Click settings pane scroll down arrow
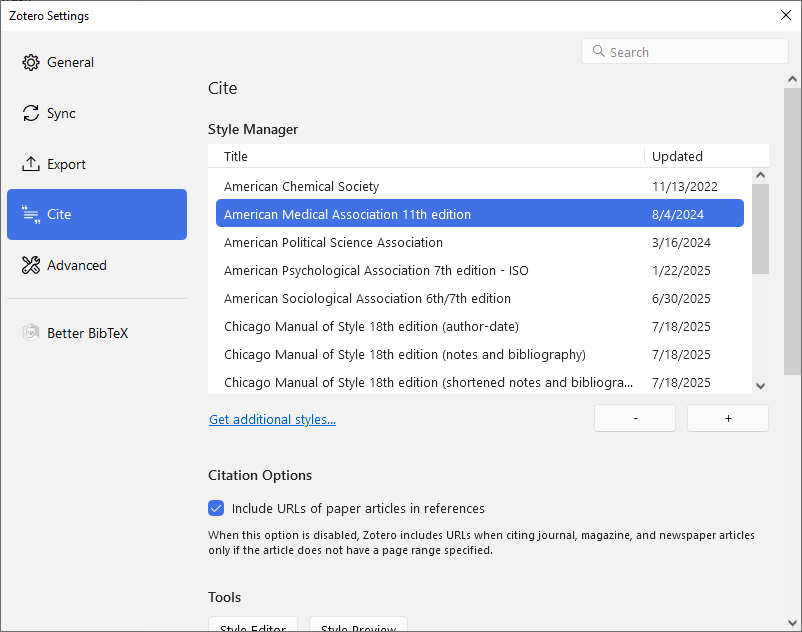802x632 pixels. [x=792, y=623]
